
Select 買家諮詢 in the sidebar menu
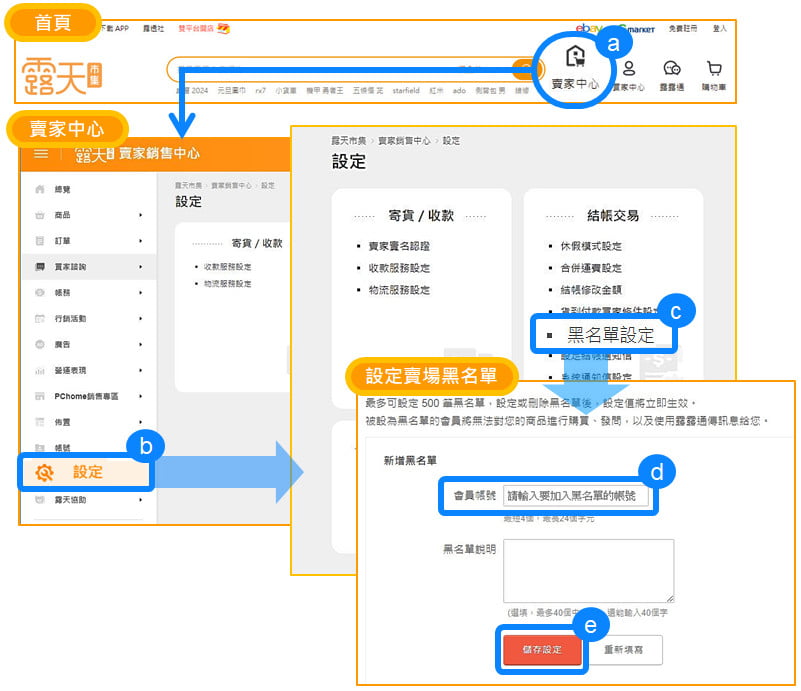coord(70,267)
